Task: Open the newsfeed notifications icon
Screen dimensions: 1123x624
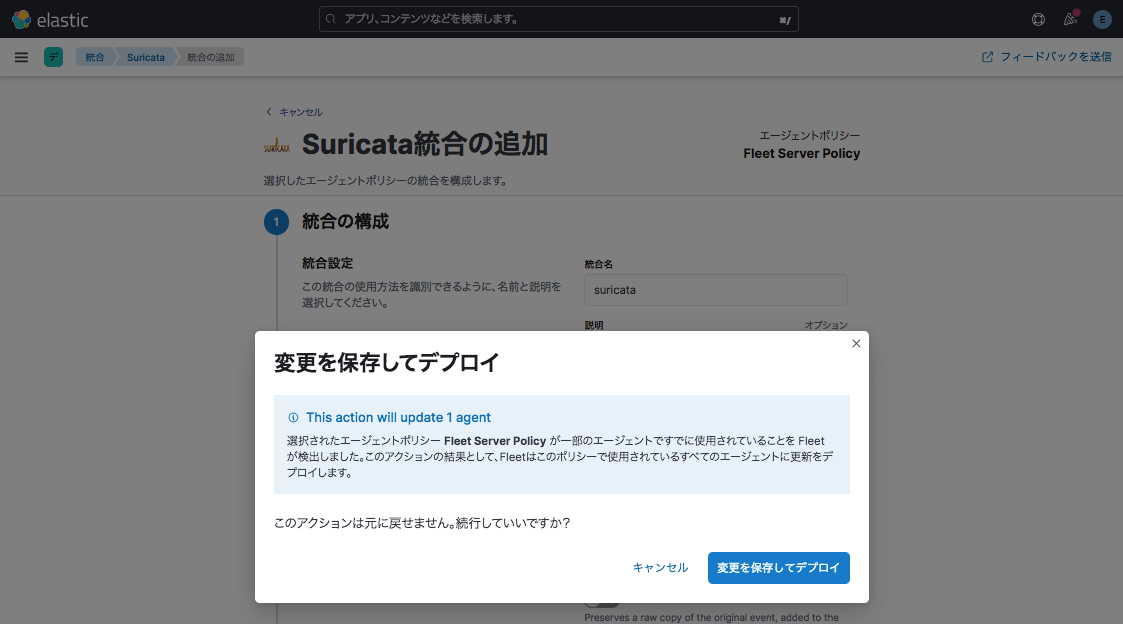Action: [x=1070, y=19]
